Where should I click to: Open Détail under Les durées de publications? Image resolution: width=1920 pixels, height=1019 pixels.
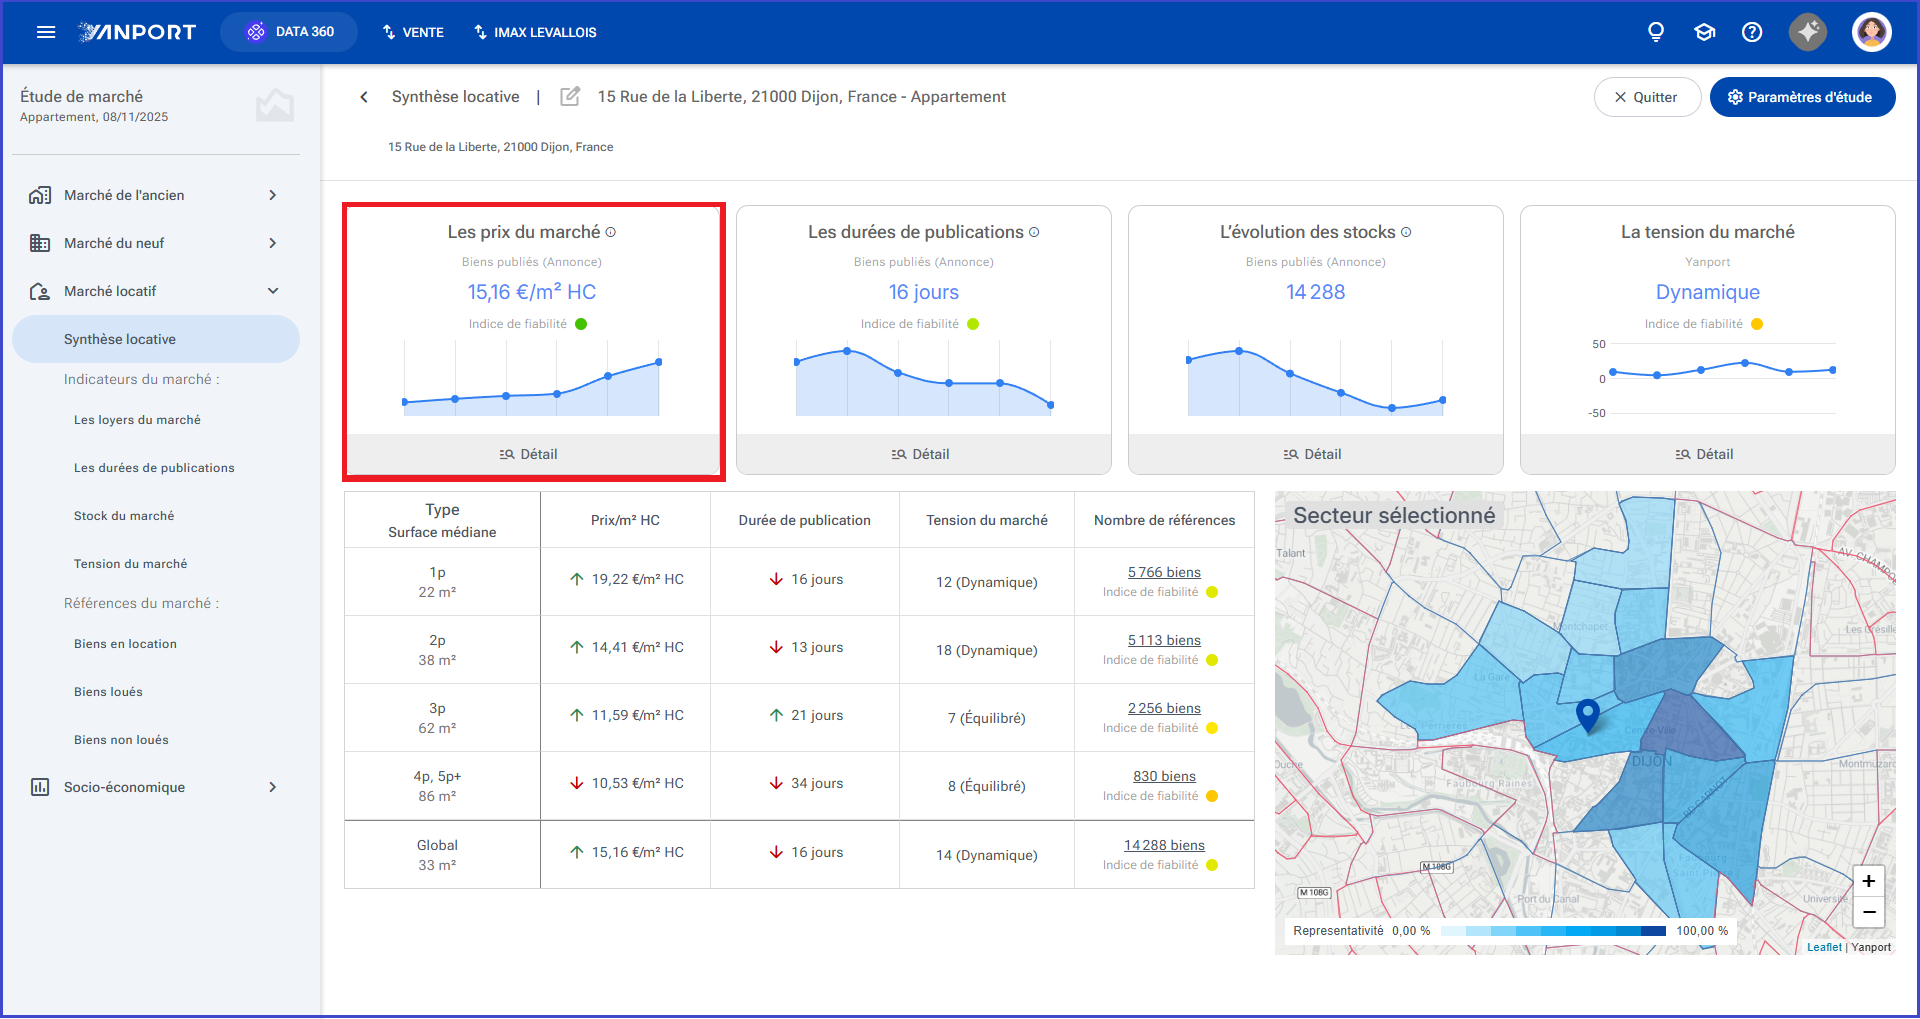pyautogui.click(x=923, y=454)
